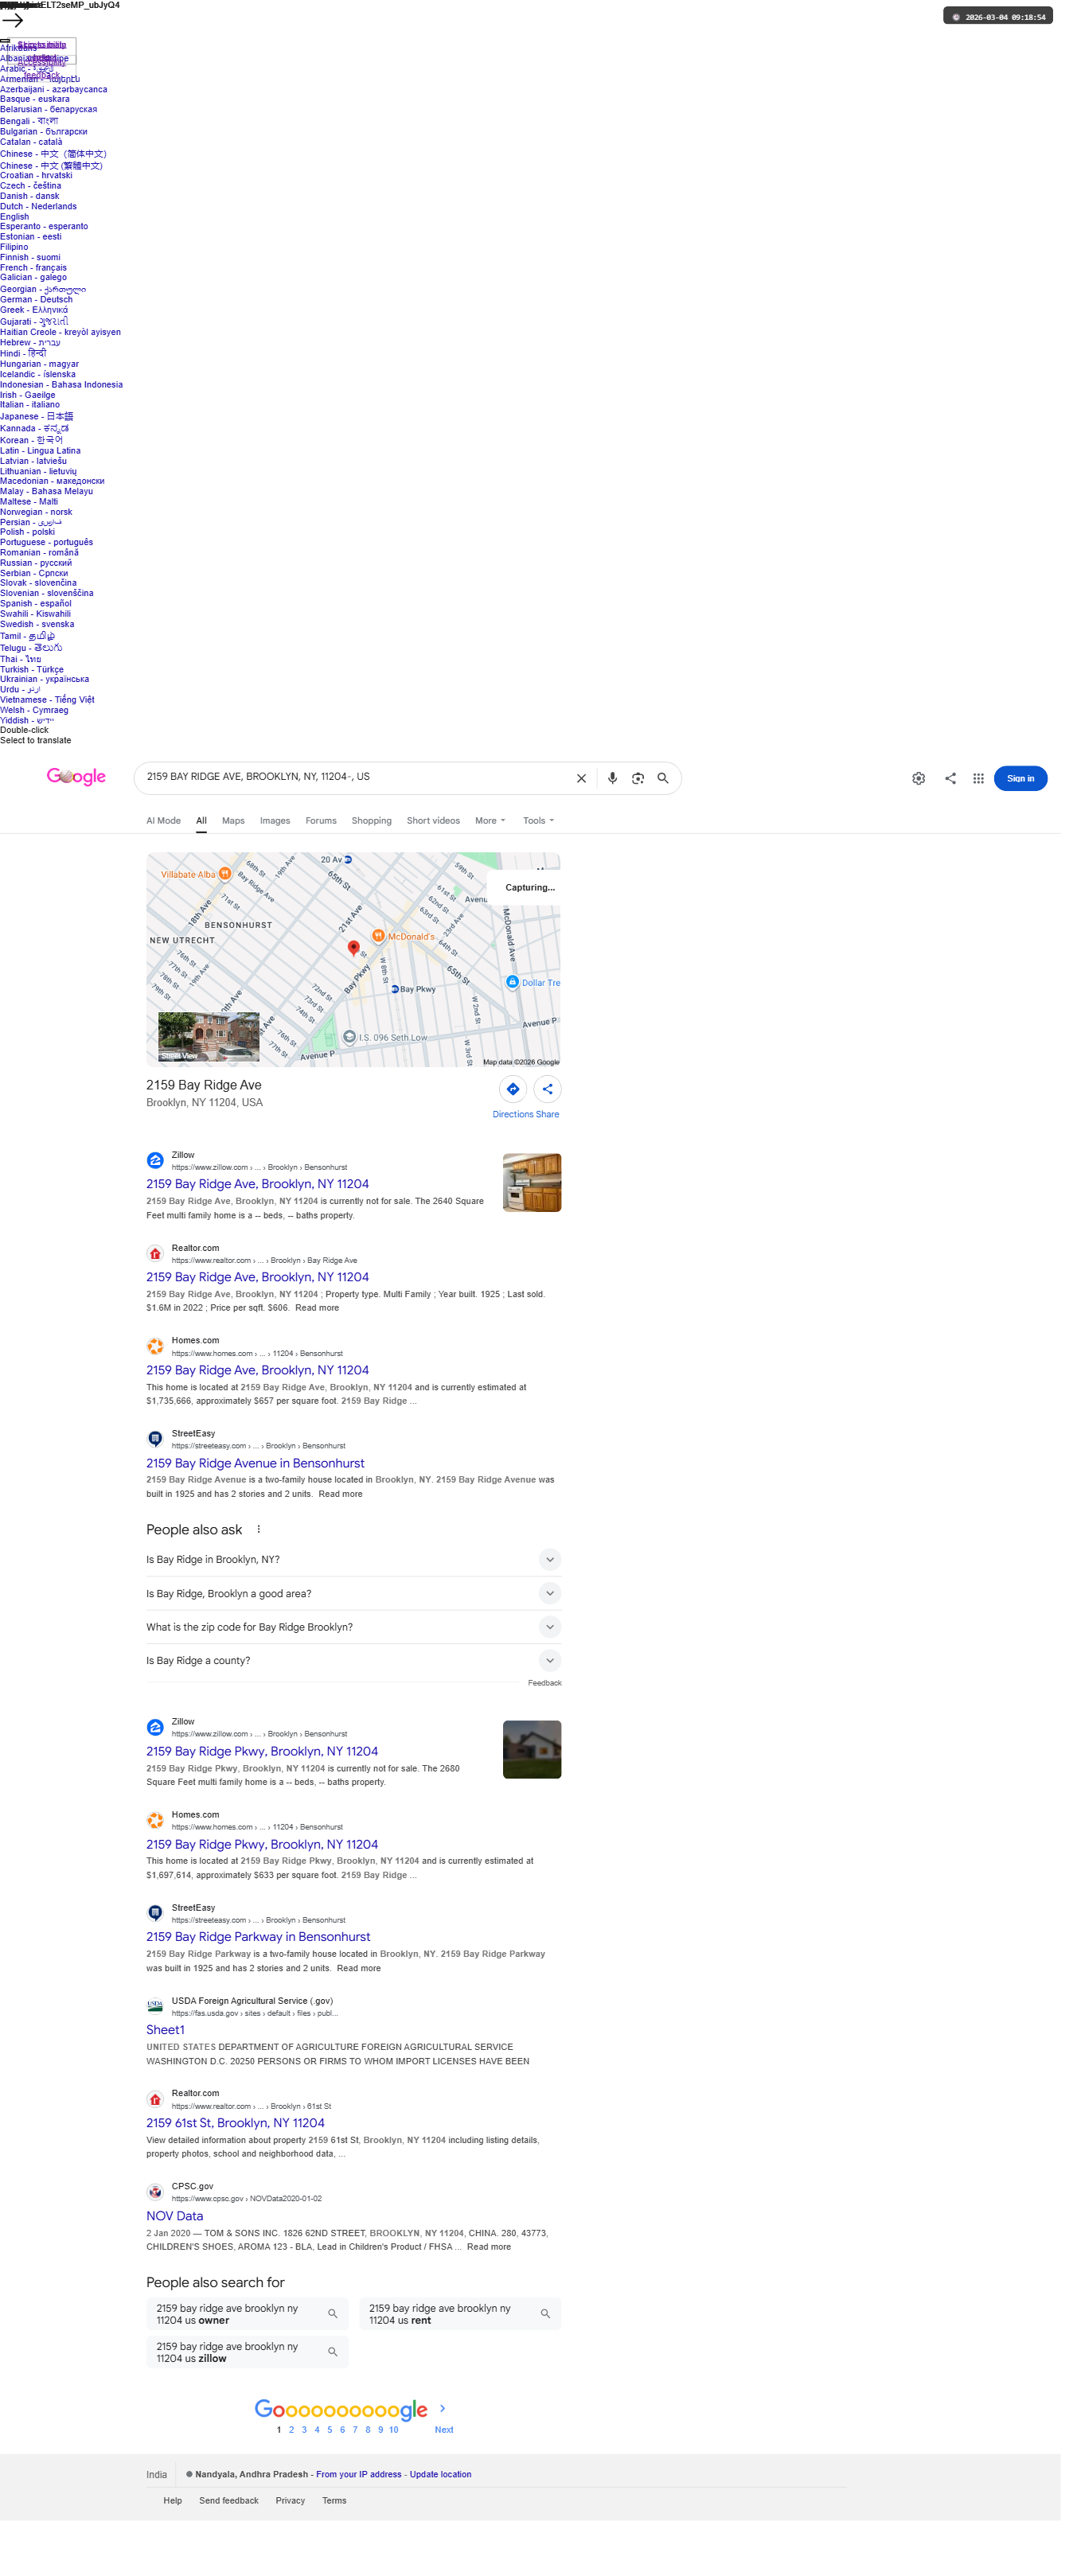Open the Forums tab
This screenshot has height=2576, width=1073.
tap(321, 820)
